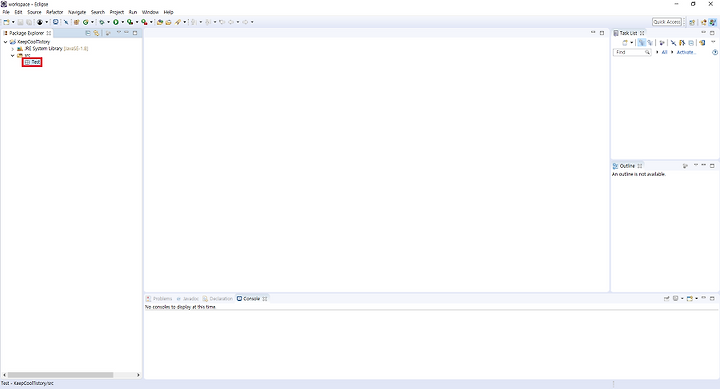Select the KeepCoolTistory project row

tap(30, 42)
